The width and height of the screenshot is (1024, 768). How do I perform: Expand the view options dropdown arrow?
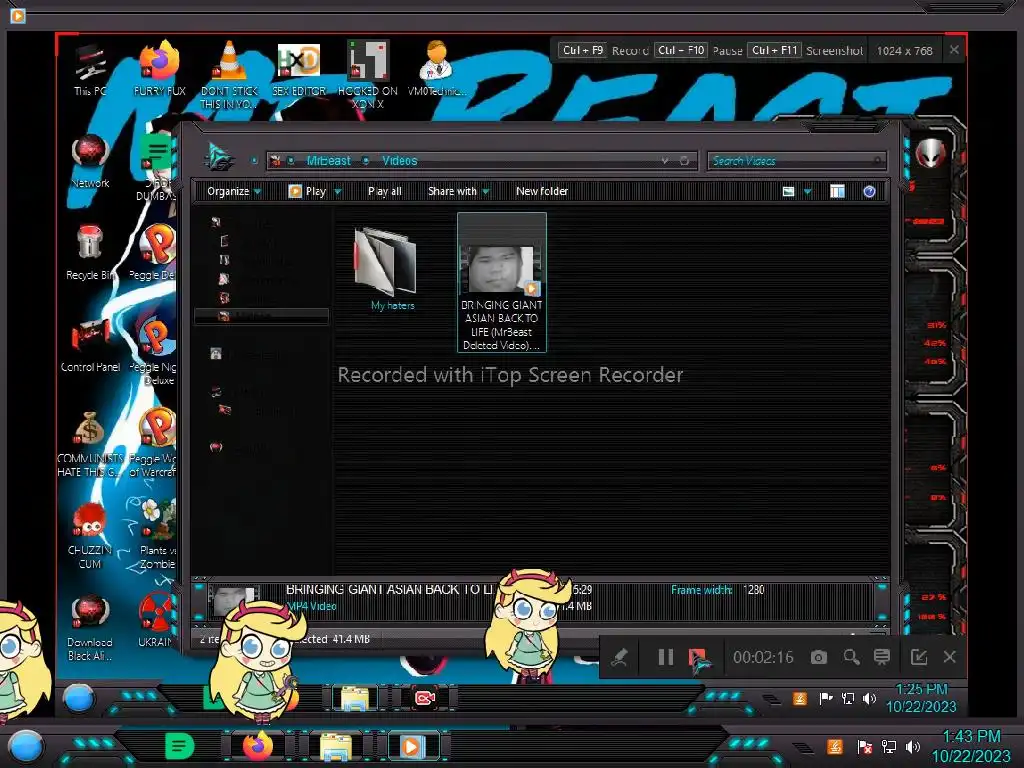[x=808, y=191]
